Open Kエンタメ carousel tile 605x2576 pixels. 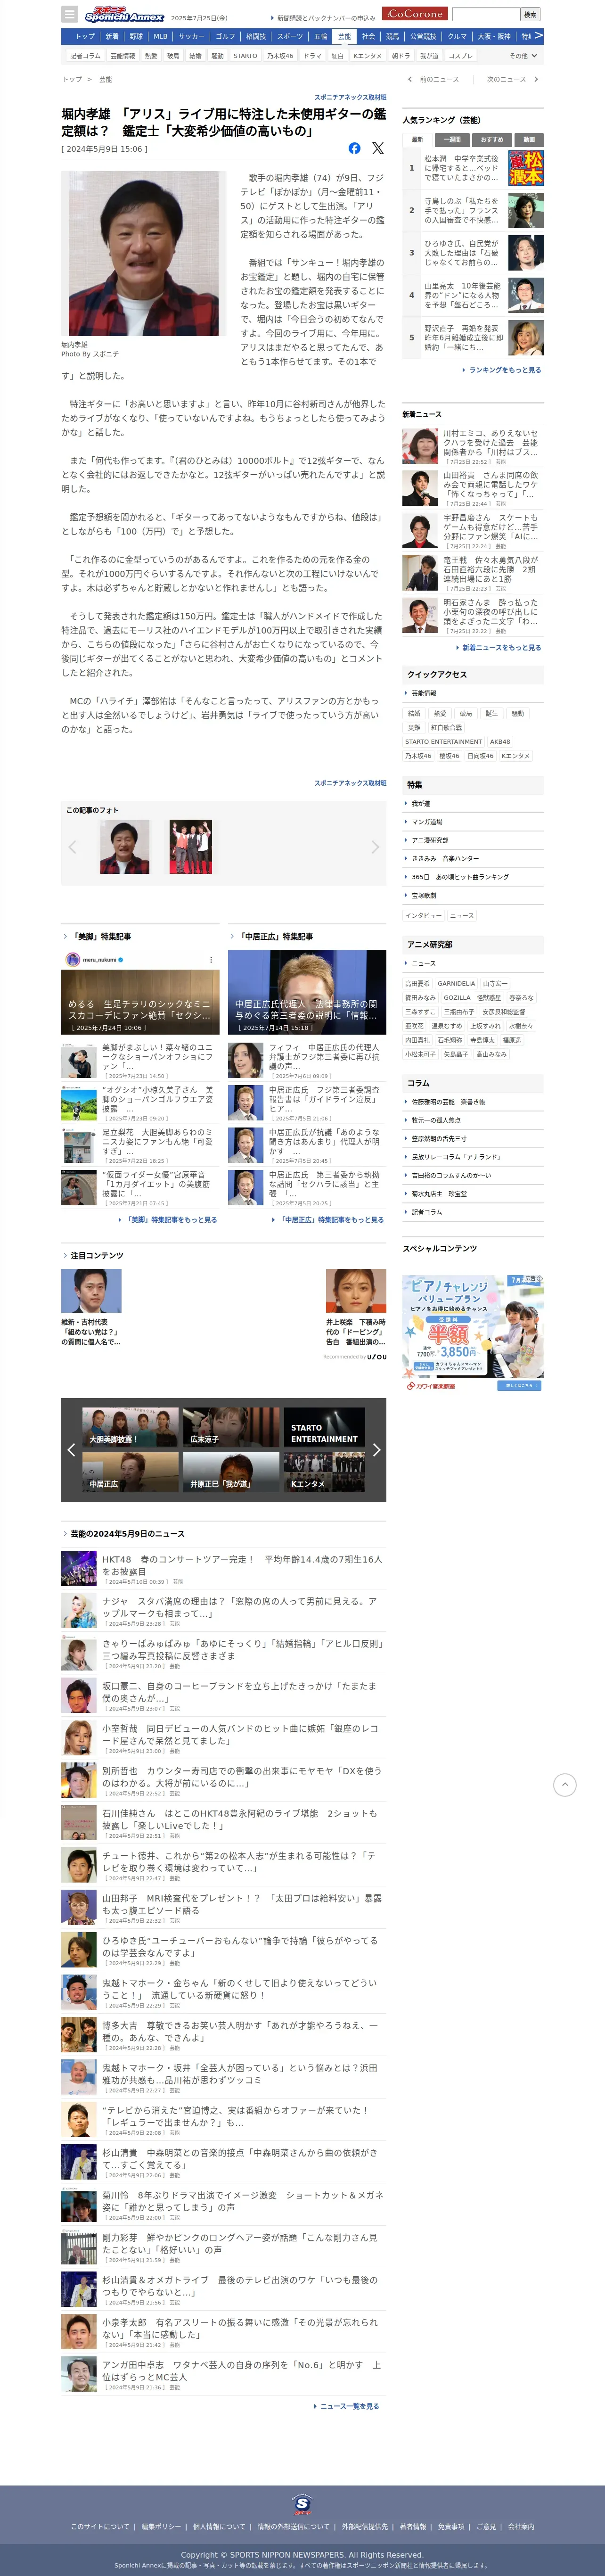(x=324, y=1472)
